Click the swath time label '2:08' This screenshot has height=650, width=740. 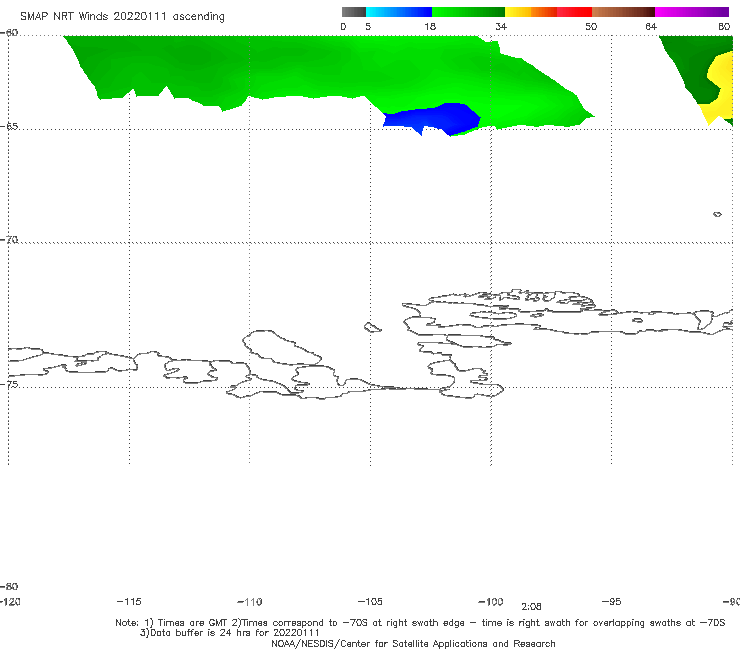(531, 607)
